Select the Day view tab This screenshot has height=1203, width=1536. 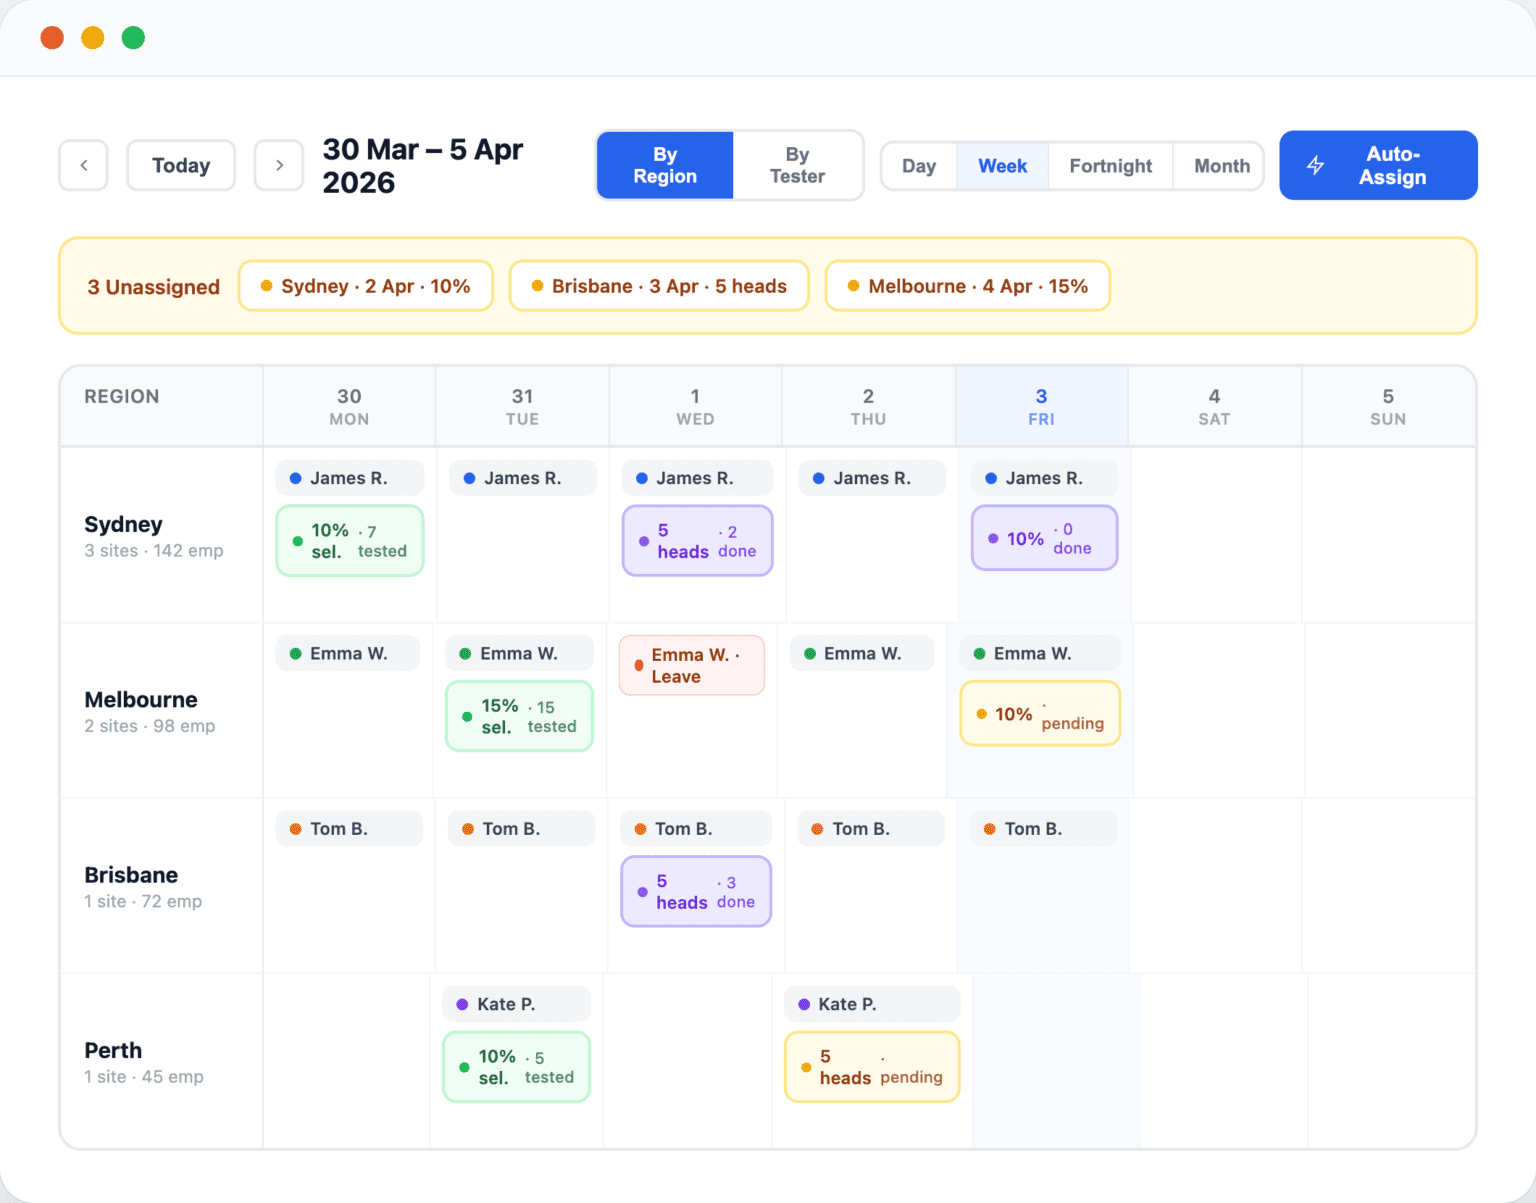coord(919,166)
